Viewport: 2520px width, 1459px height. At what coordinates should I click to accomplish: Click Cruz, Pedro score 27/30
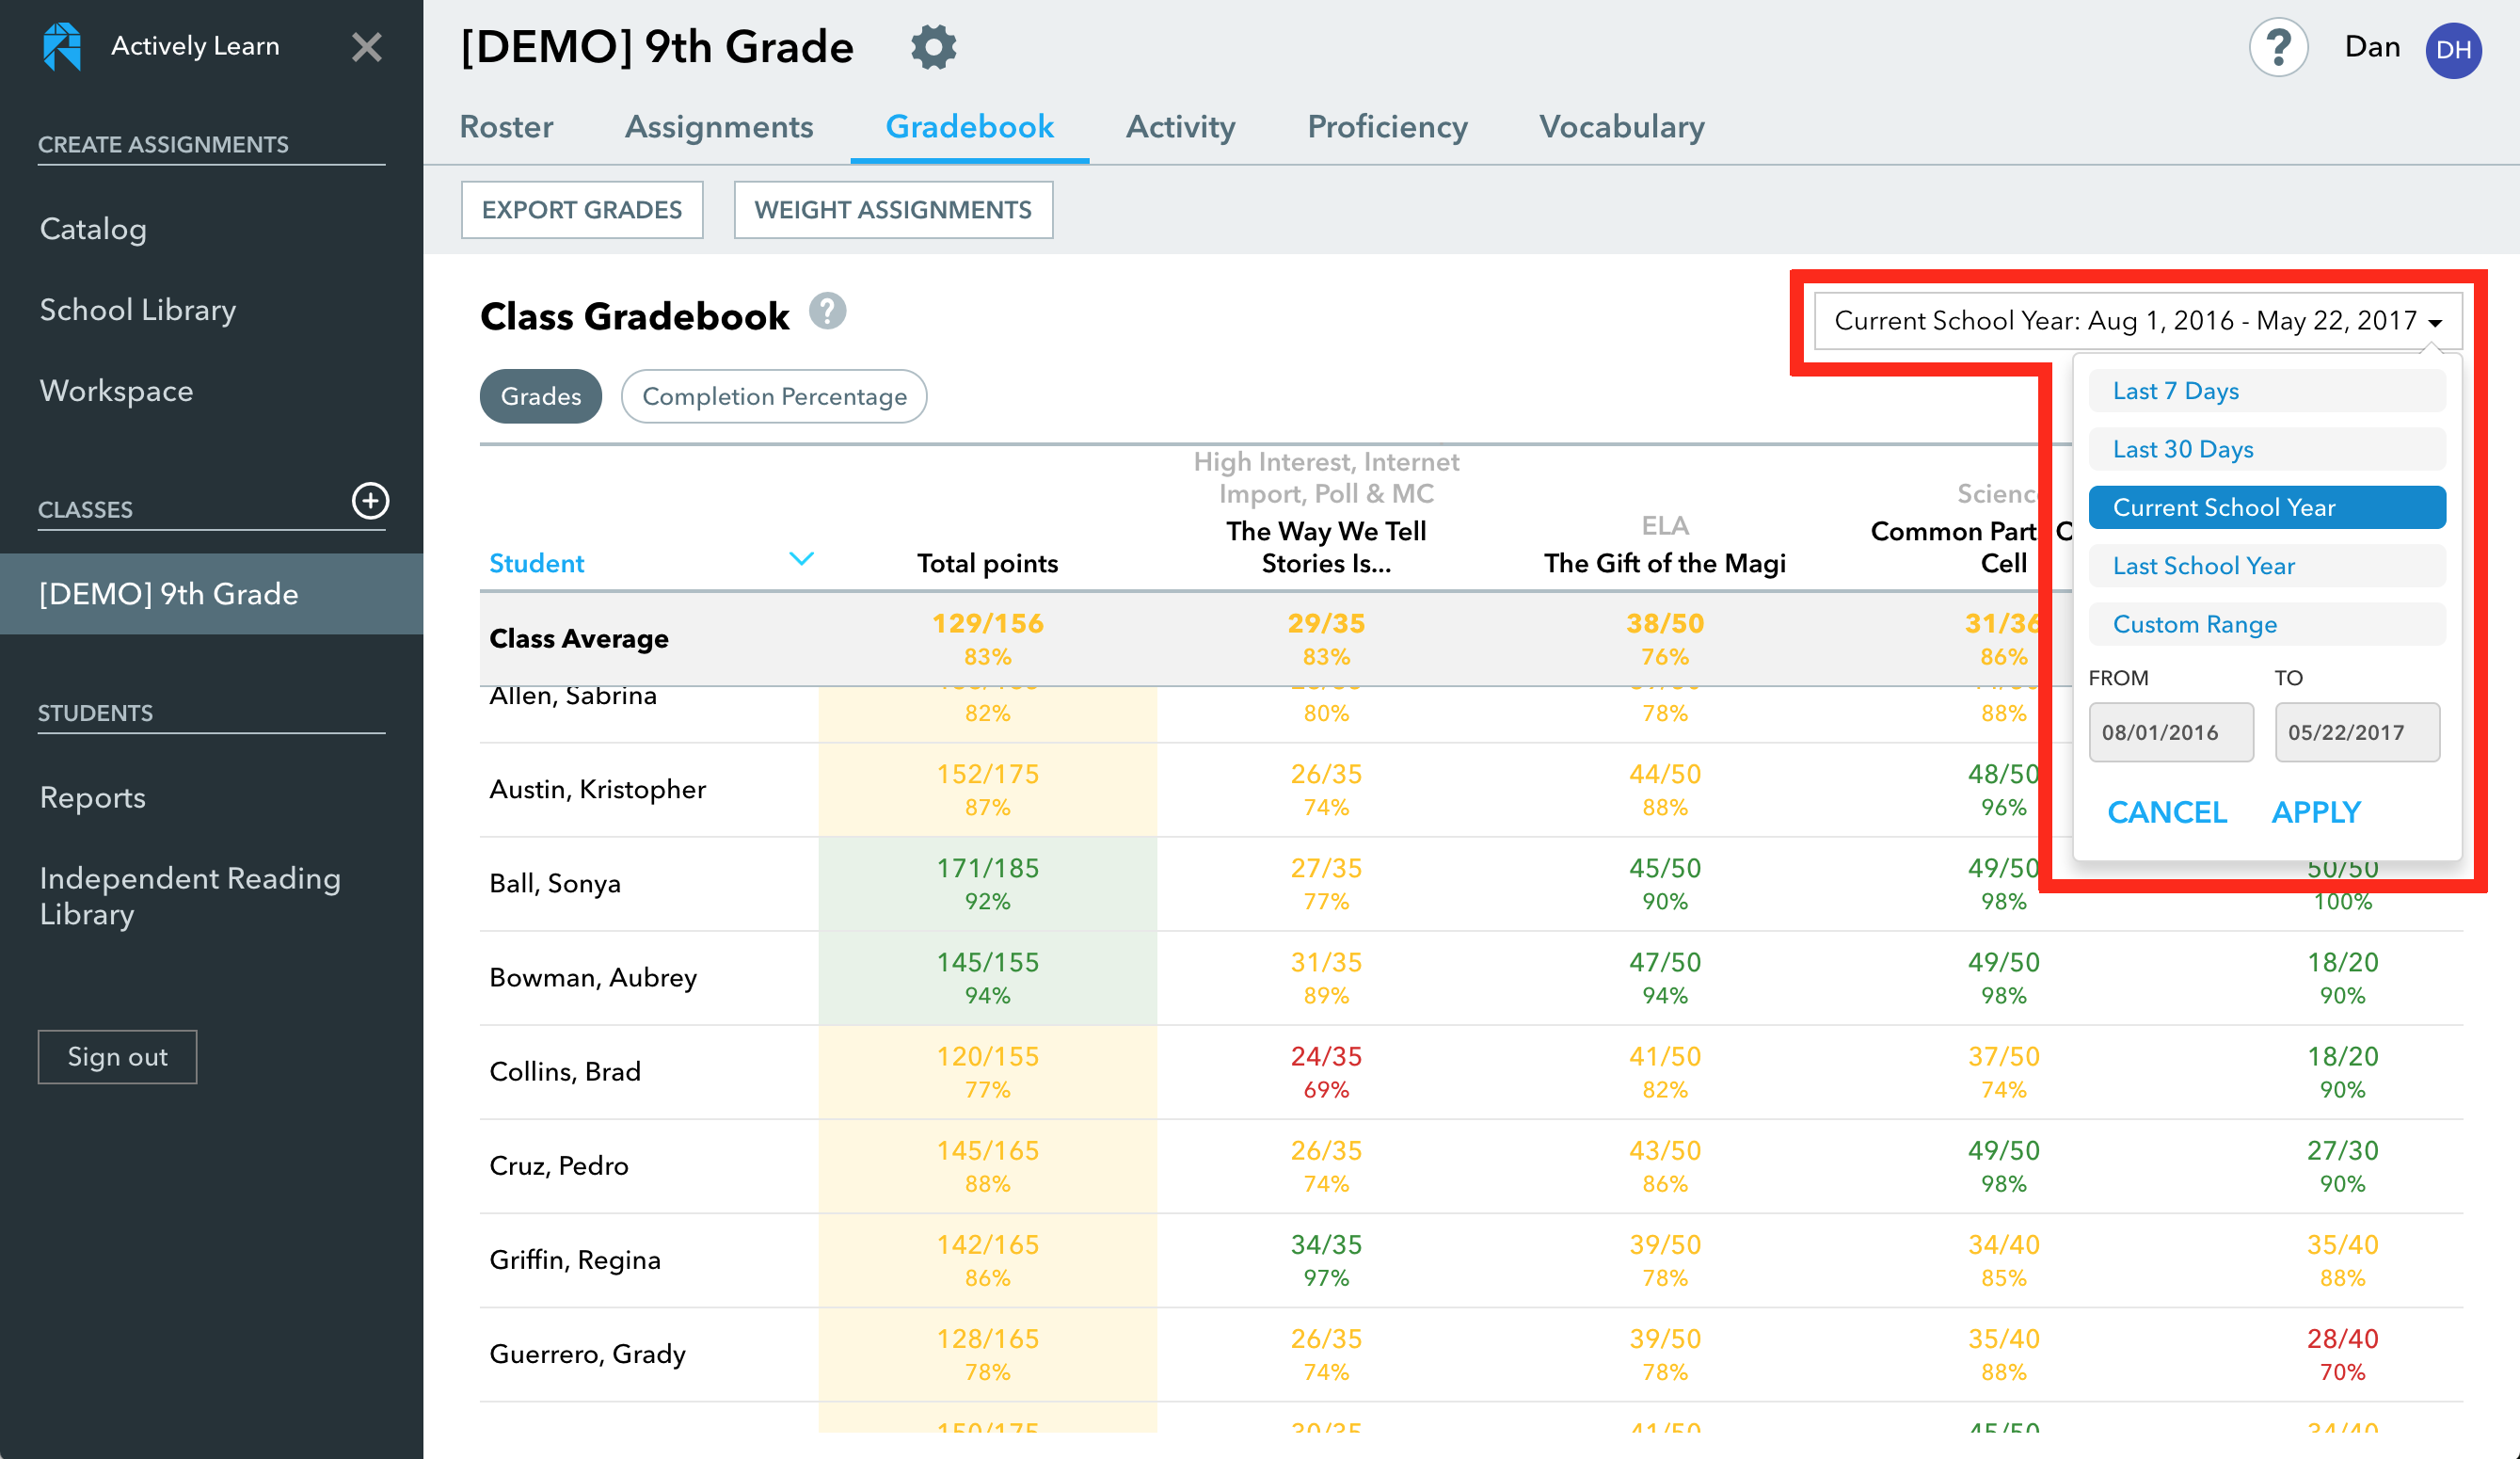coord(2342,1150)
